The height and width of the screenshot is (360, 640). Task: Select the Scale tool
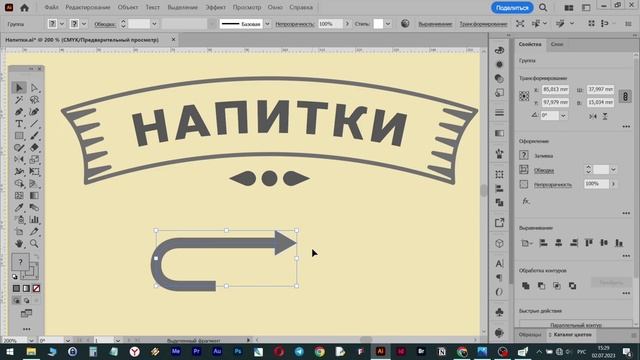[34, 160]
